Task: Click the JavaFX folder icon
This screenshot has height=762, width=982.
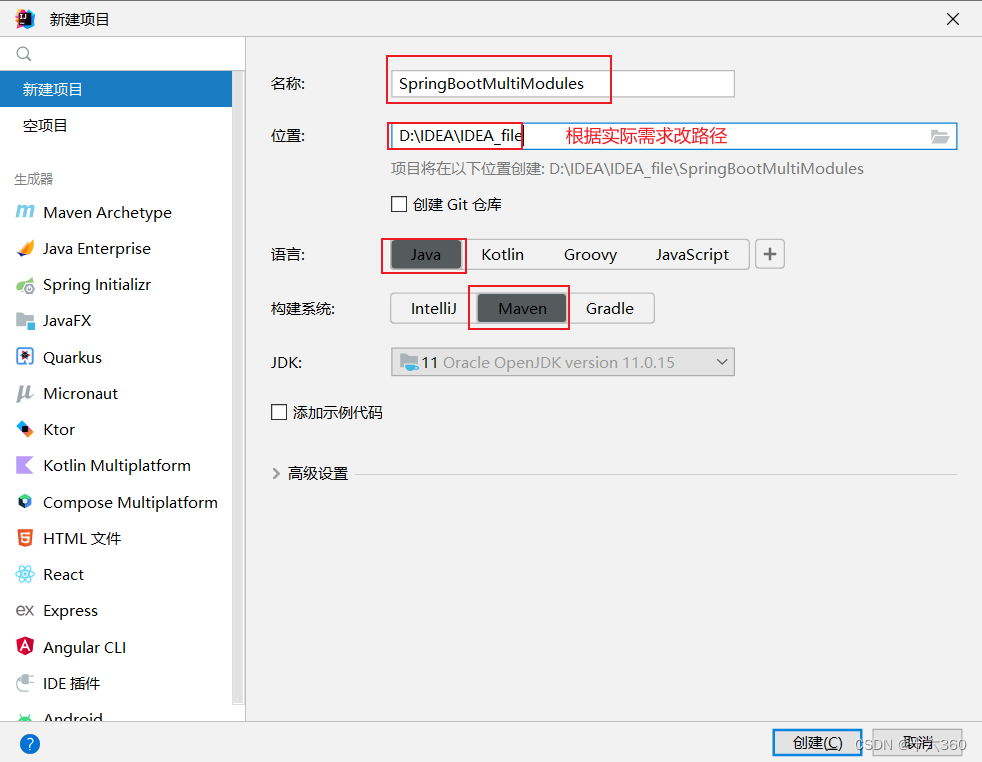Action: coord(25,321)
